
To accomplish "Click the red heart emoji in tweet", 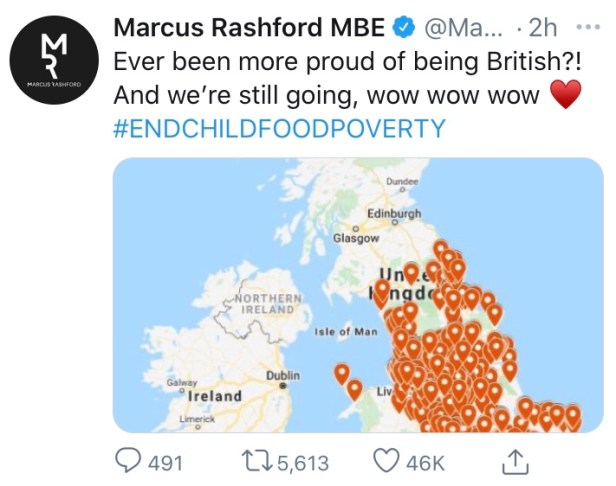I will 567,97.
